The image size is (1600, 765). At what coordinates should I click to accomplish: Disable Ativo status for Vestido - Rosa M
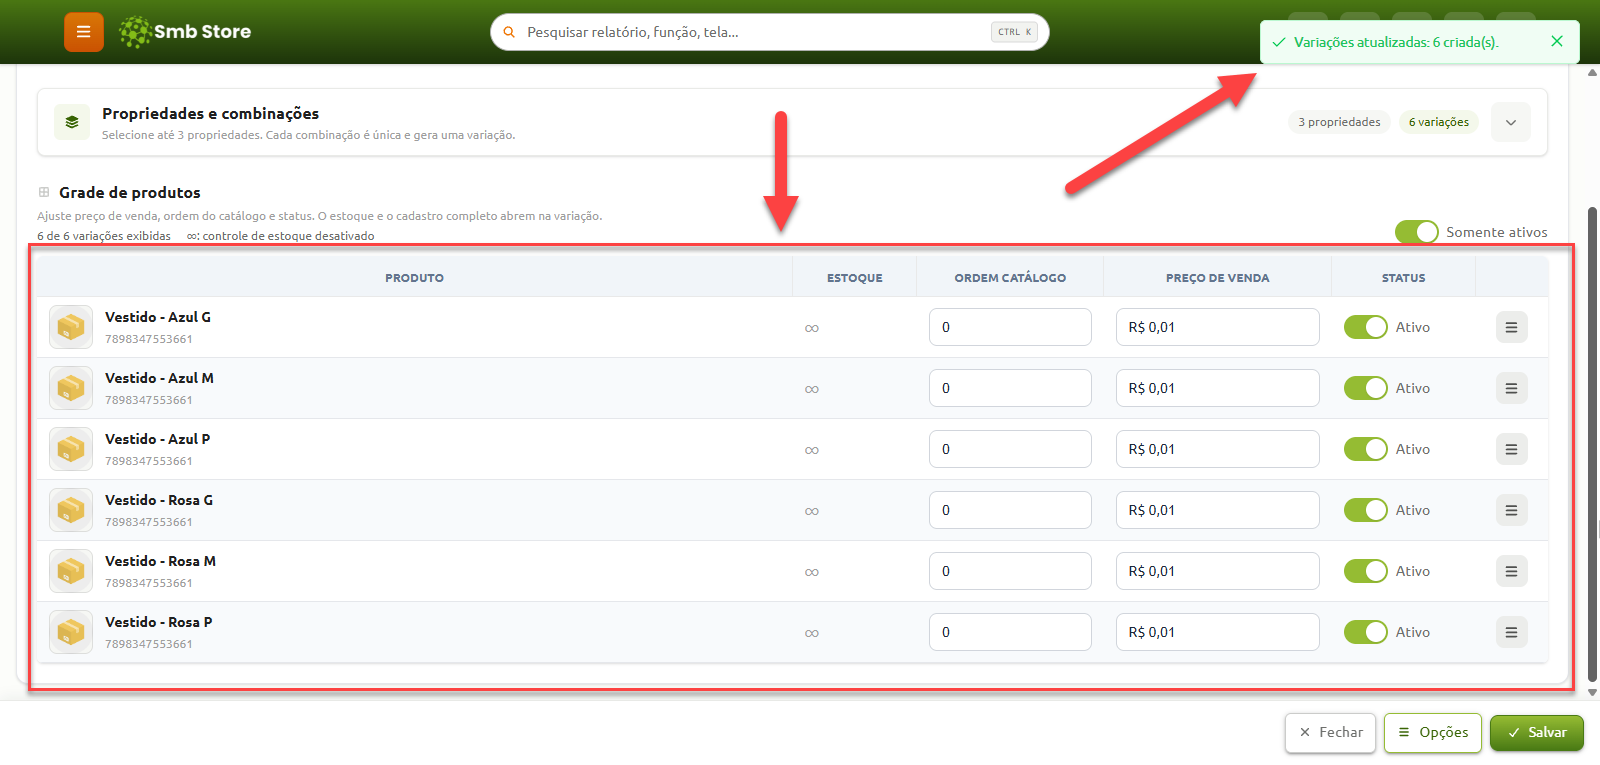(1366, 571)
